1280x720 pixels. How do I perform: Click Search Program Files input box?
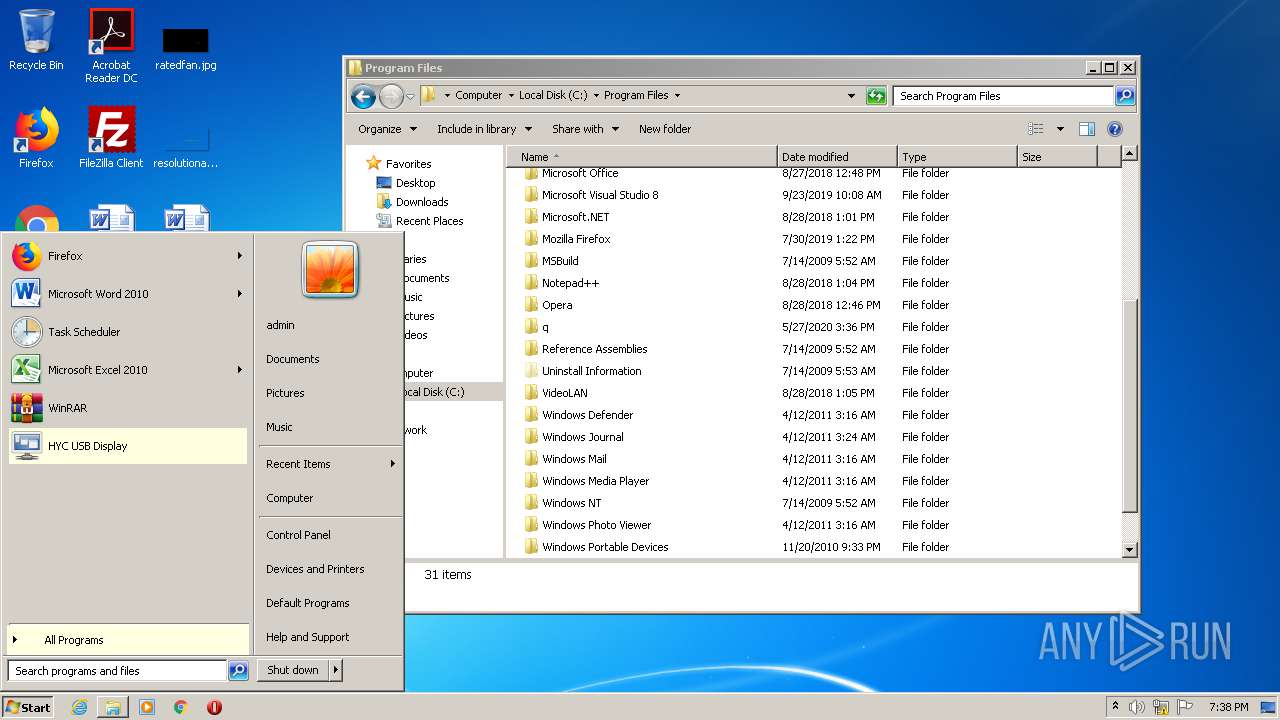1003,96
